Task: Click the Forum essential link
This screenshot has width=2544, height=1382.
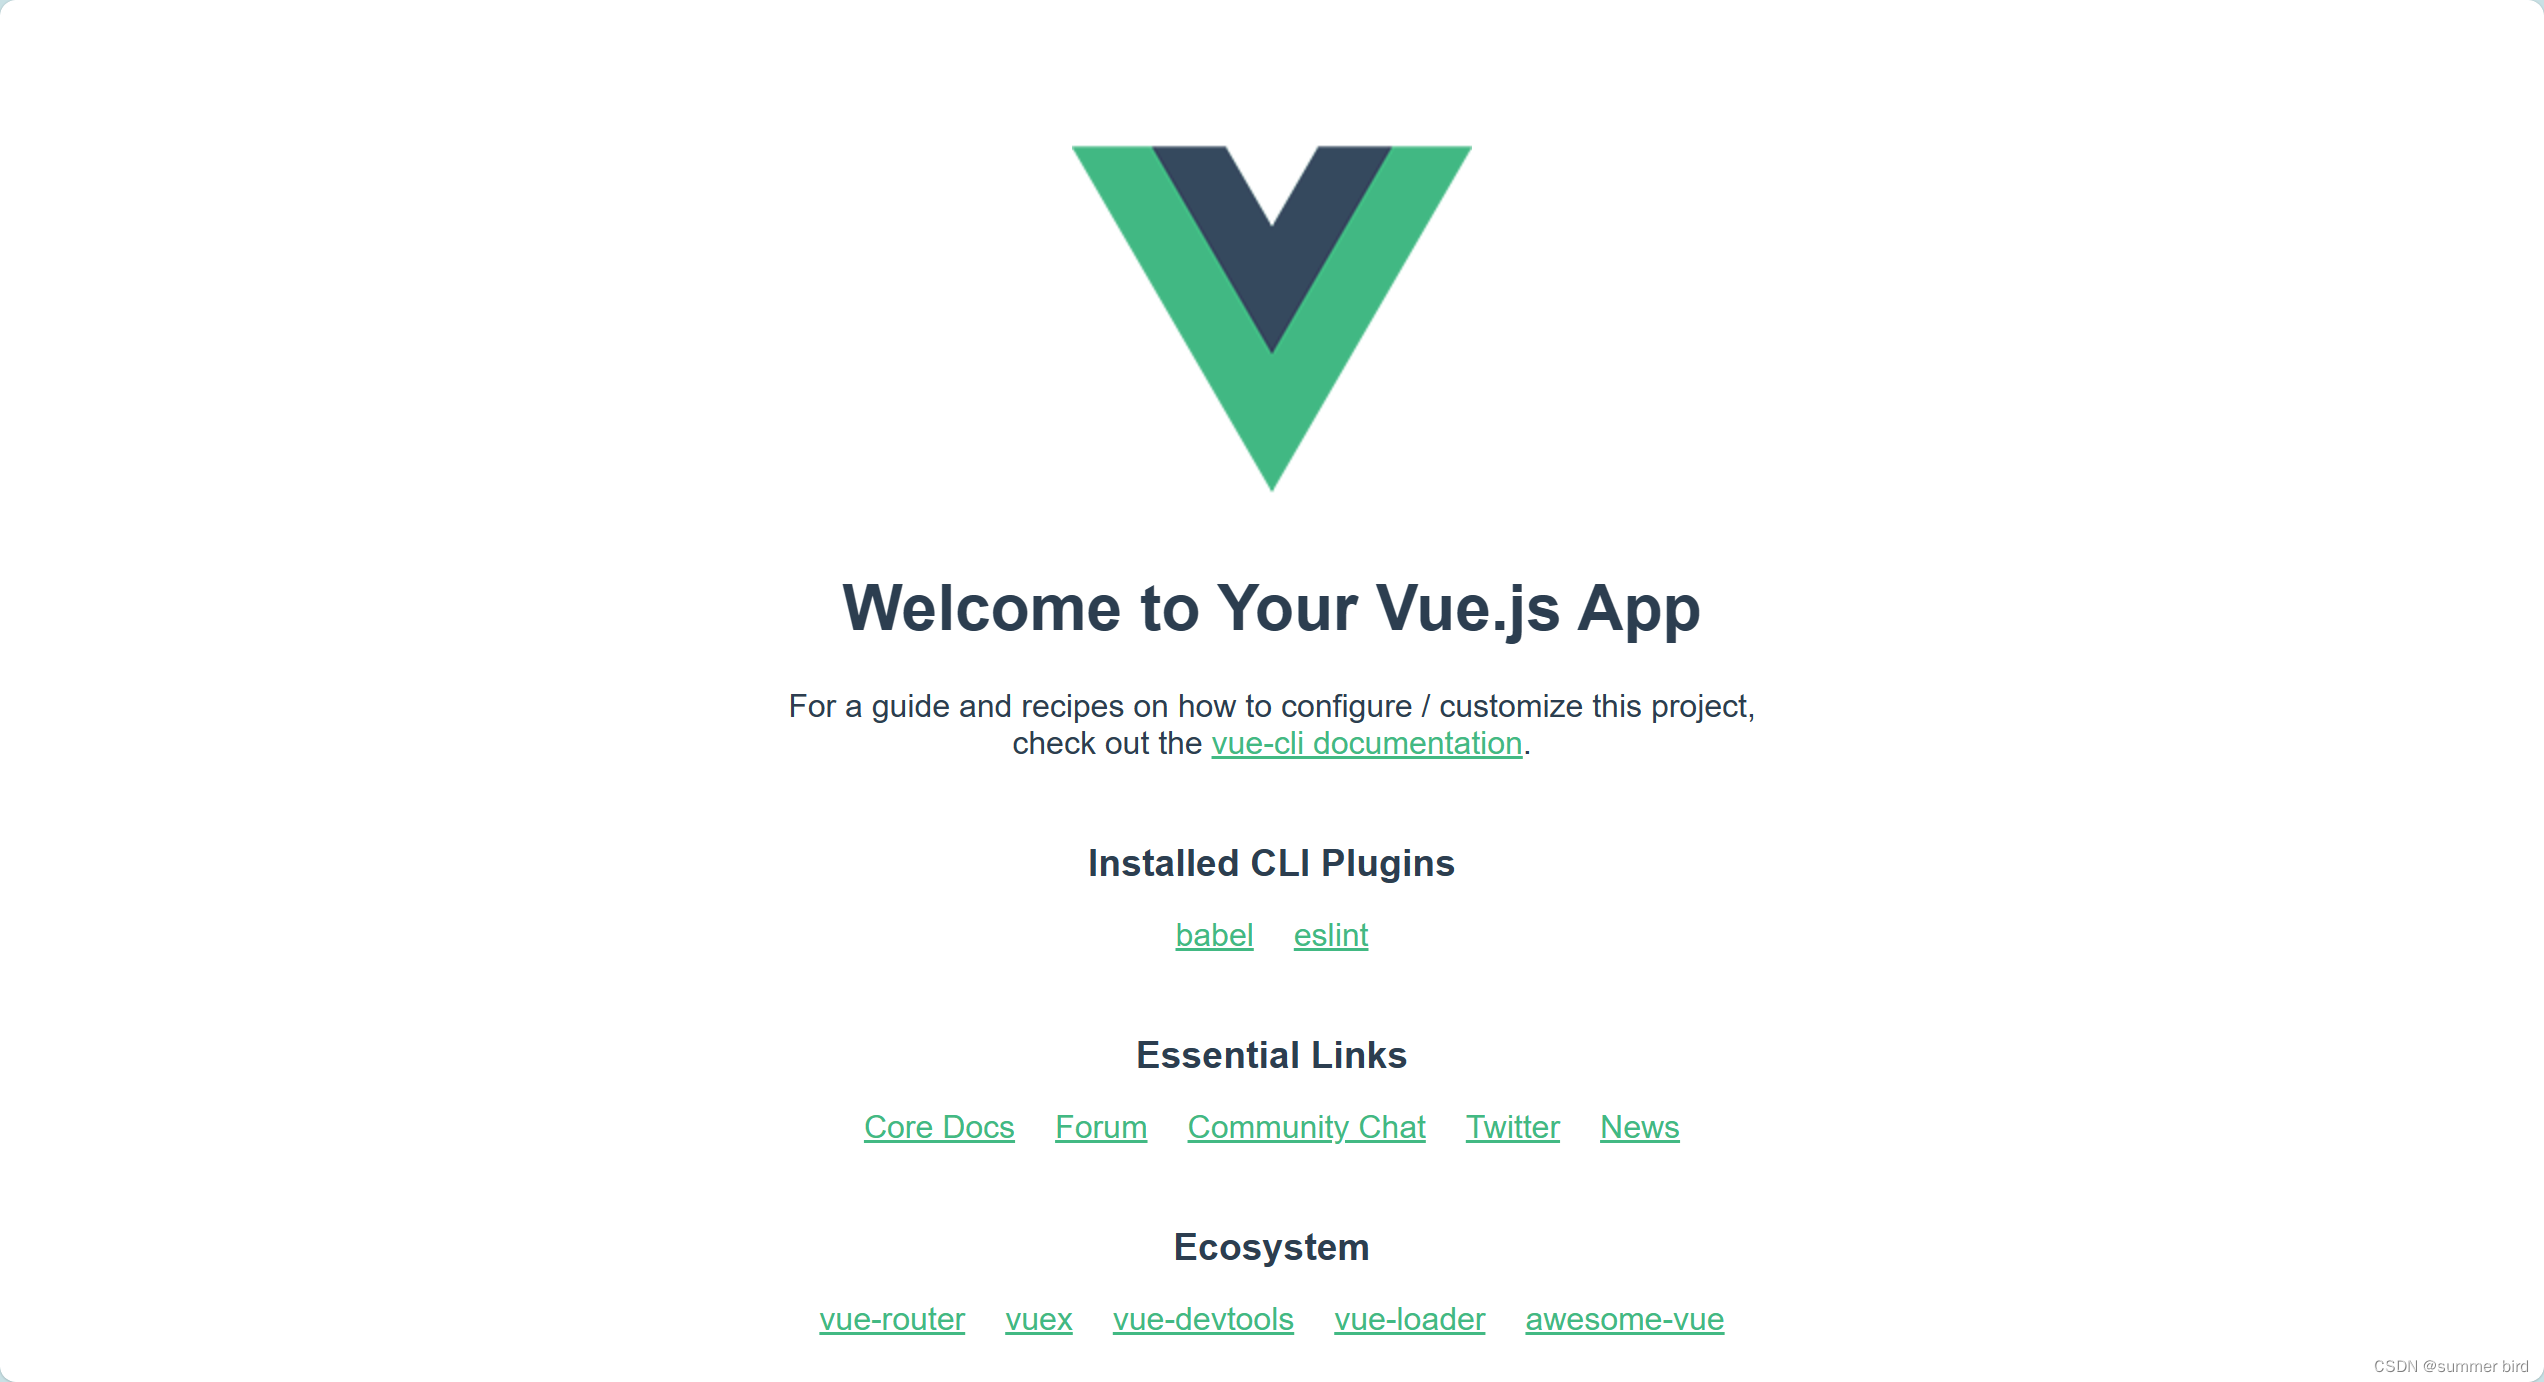Action: 1099,1125
